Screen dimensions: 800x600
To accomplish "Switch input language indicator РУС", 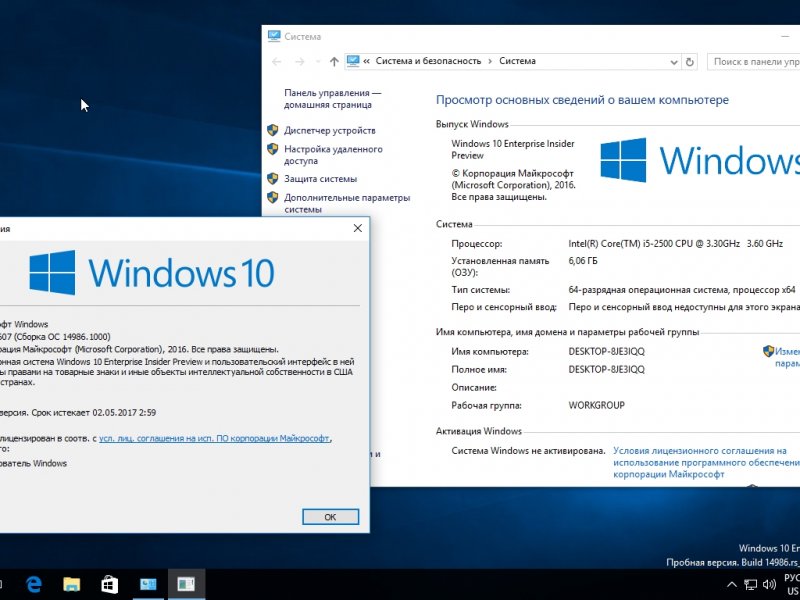I will (x=792, y=578).
